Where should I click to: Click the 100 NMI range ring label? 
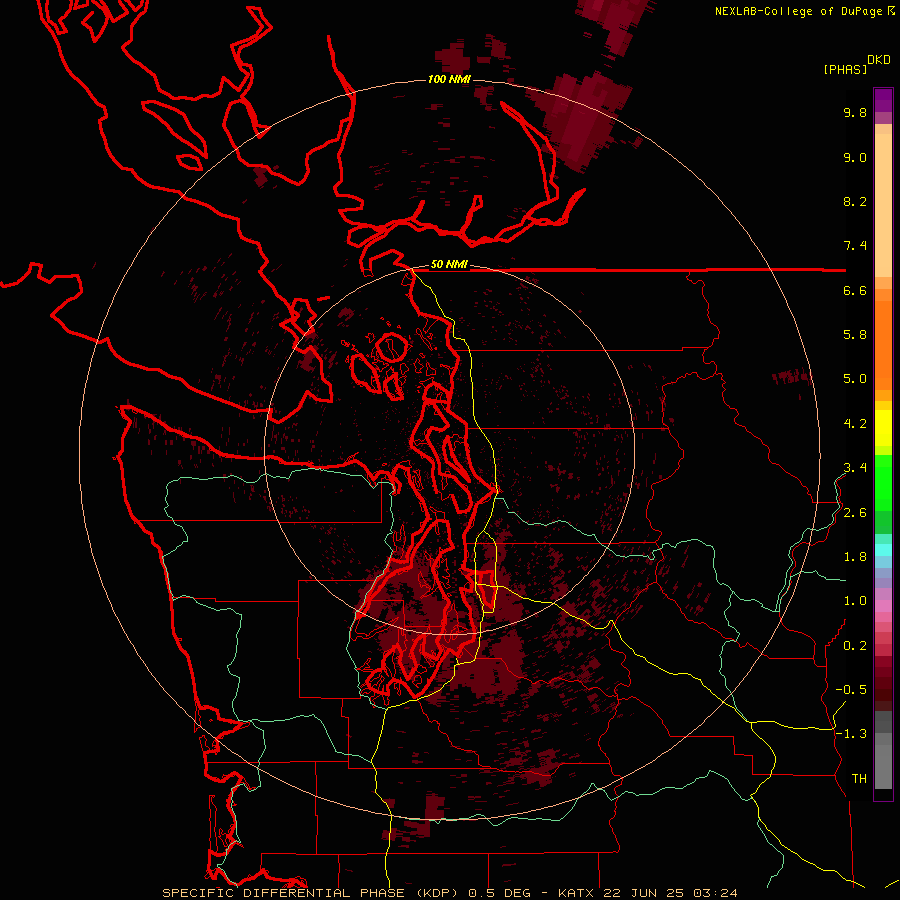(449, 79)
